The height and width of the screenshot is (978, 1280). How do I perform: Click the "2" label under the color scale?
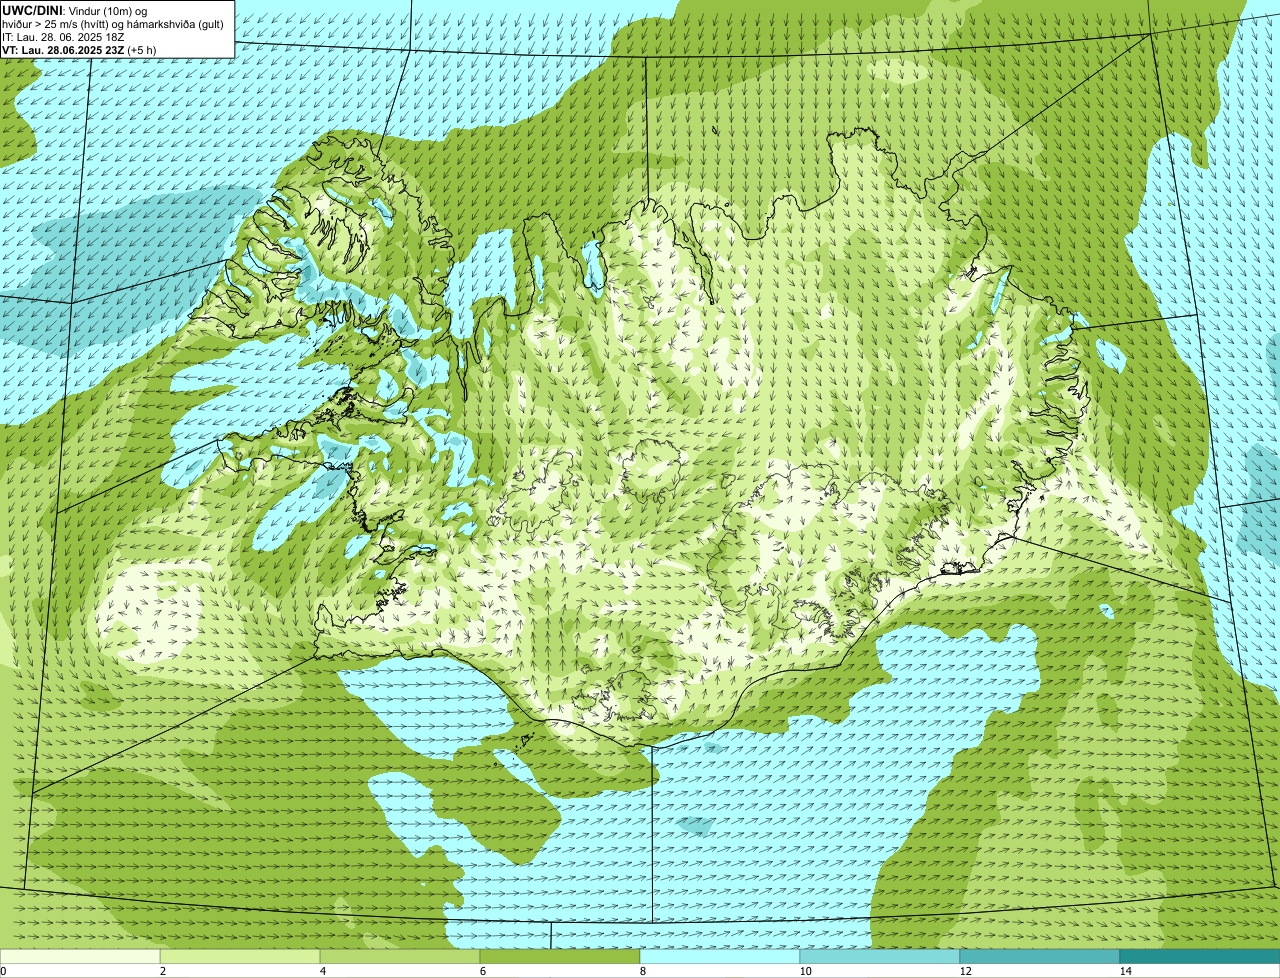click(162, 971)
